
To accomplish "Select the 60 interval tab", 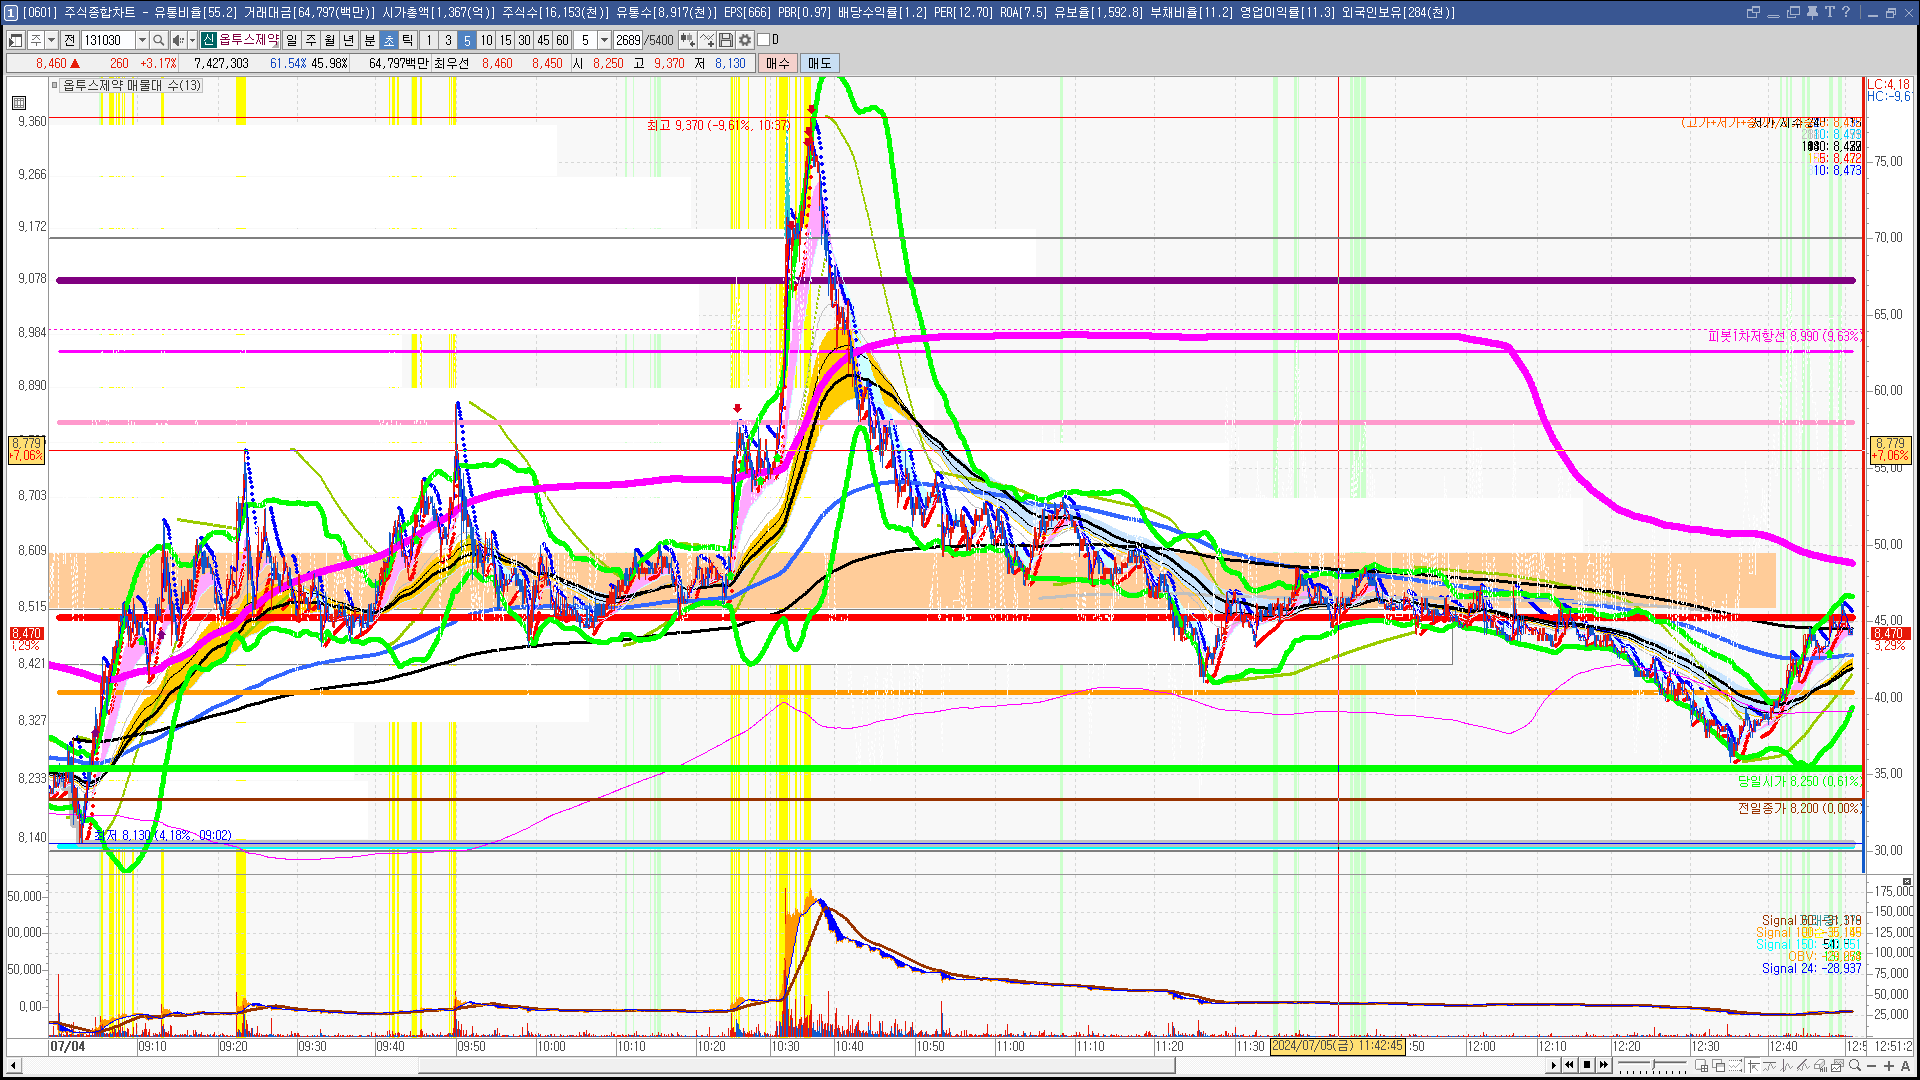I will point(562,40).
